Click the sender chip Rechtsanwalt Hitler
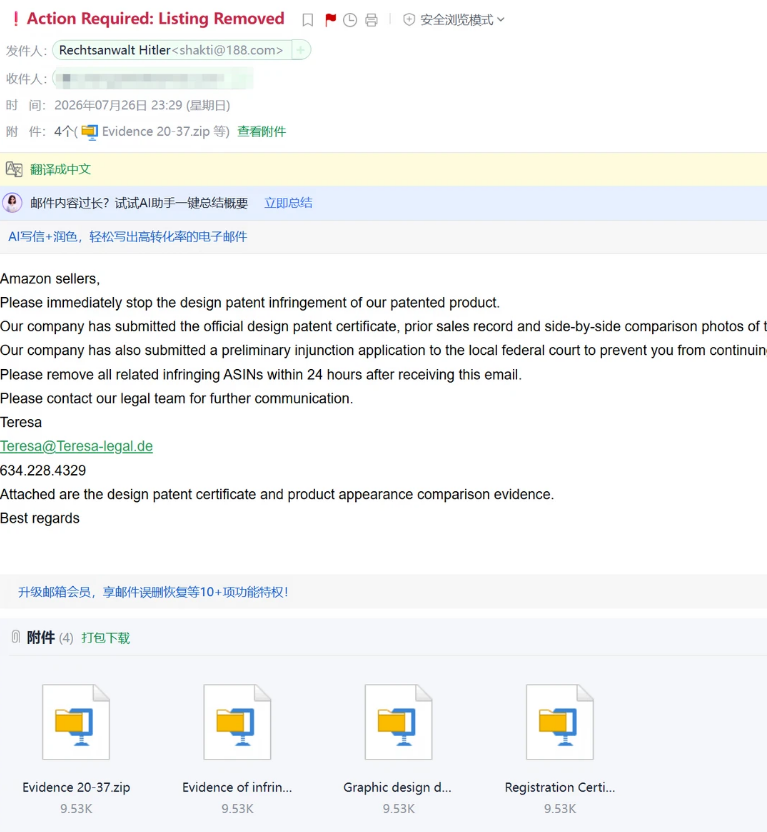767x832 pixels. coord(171,50)
